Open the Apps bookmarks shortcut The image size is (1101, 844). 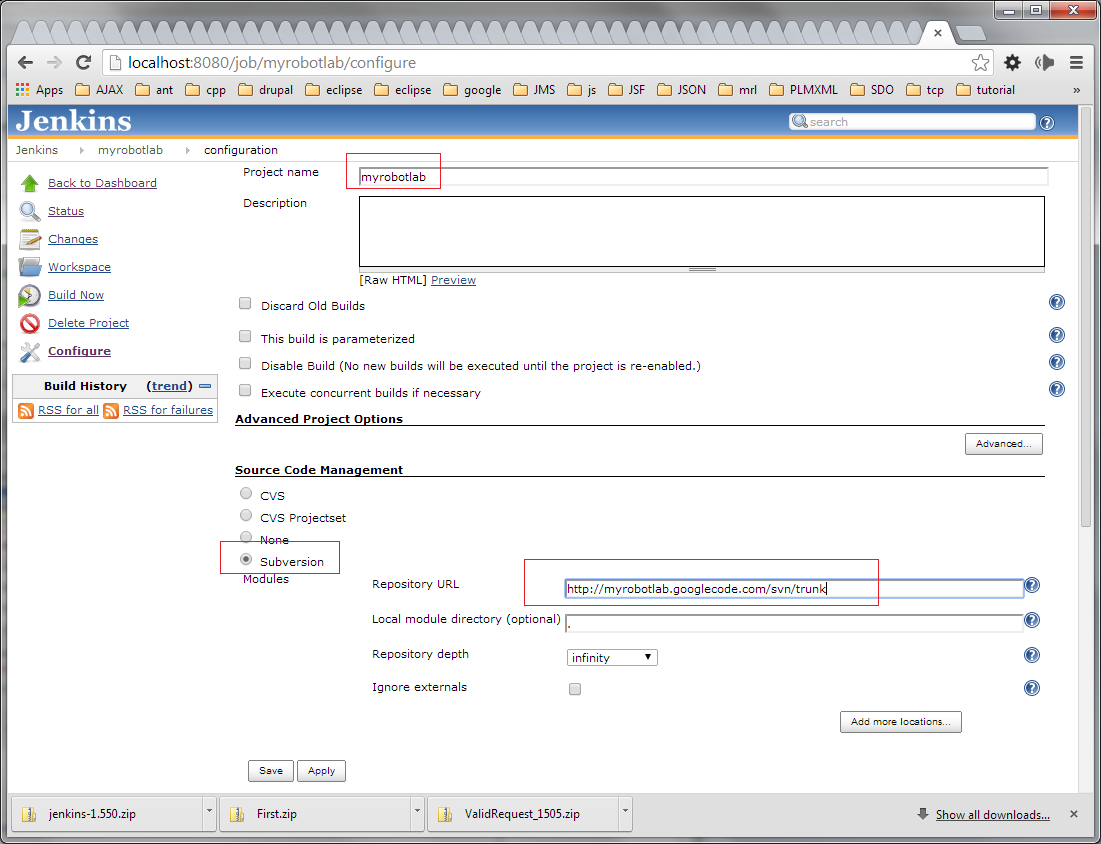point(39,90)
